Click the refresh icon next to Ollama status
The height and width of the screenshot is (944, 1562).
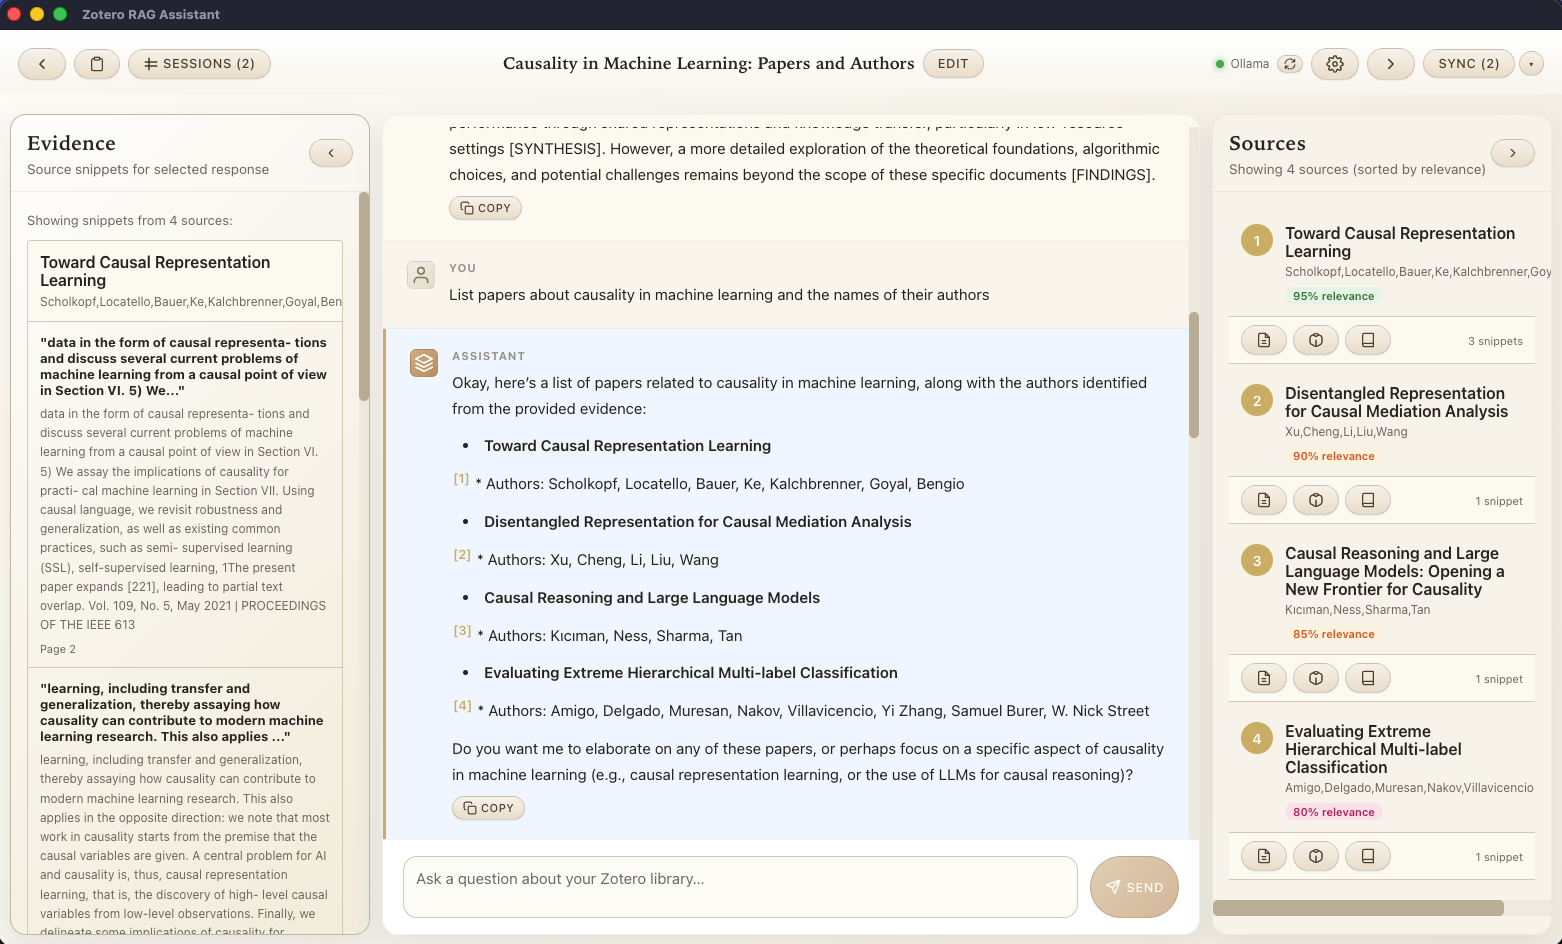[x=1289, y=63]
